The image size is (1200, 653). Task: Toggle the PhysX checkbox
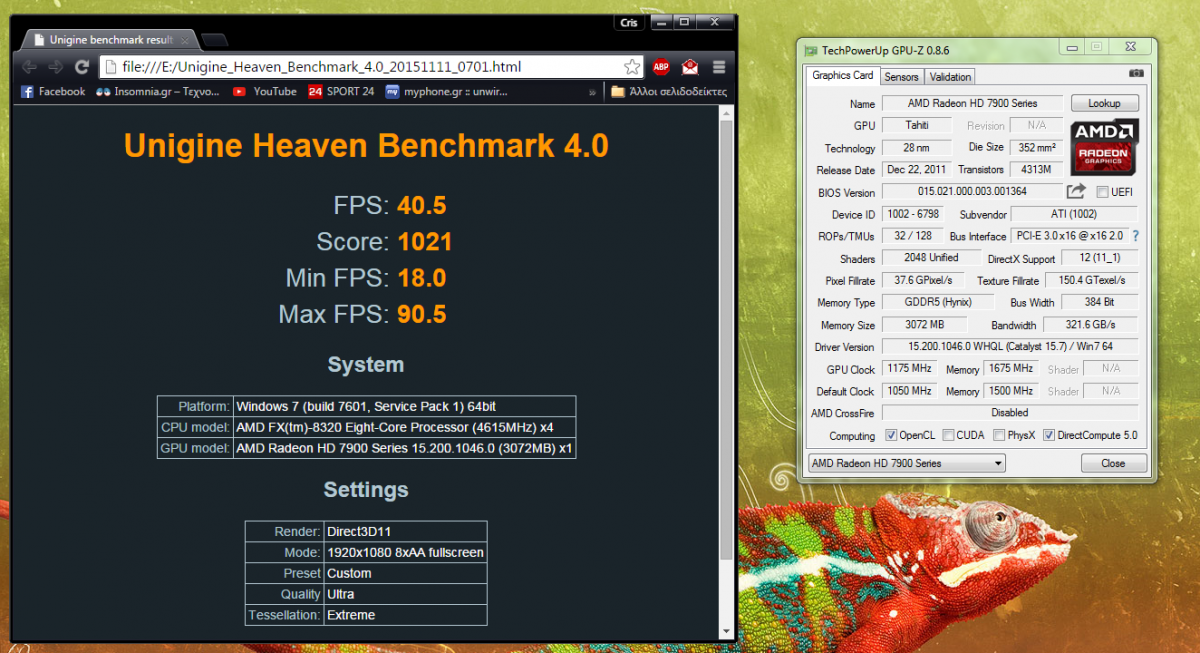(x=999, y=436)
